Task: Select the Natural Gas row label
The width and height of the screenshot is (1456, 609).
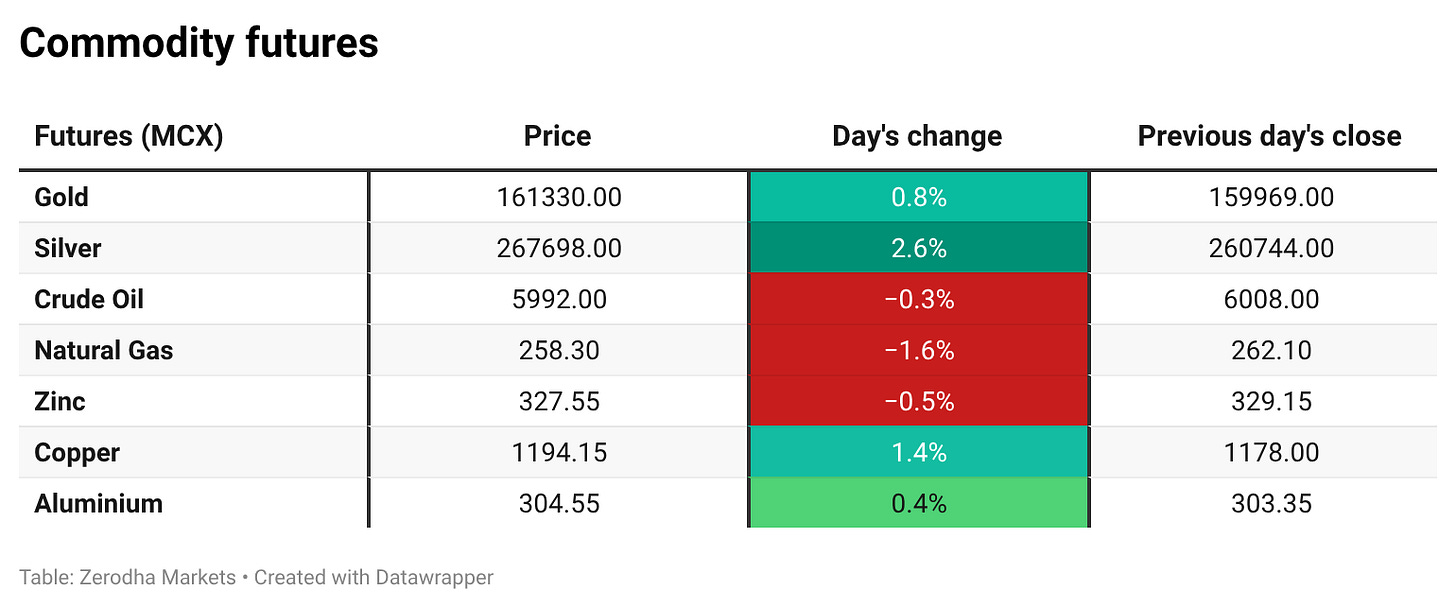Action: (x=104, y=350)
